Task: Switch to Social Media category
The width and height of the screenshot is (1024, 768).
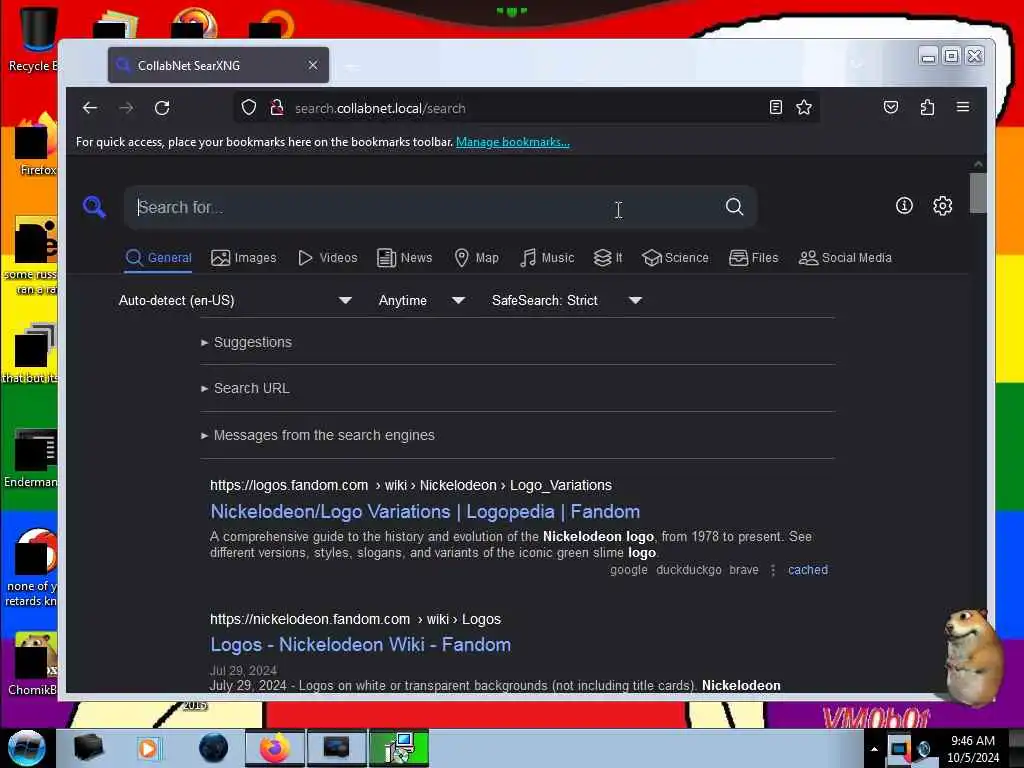Action: pos(845,258)
